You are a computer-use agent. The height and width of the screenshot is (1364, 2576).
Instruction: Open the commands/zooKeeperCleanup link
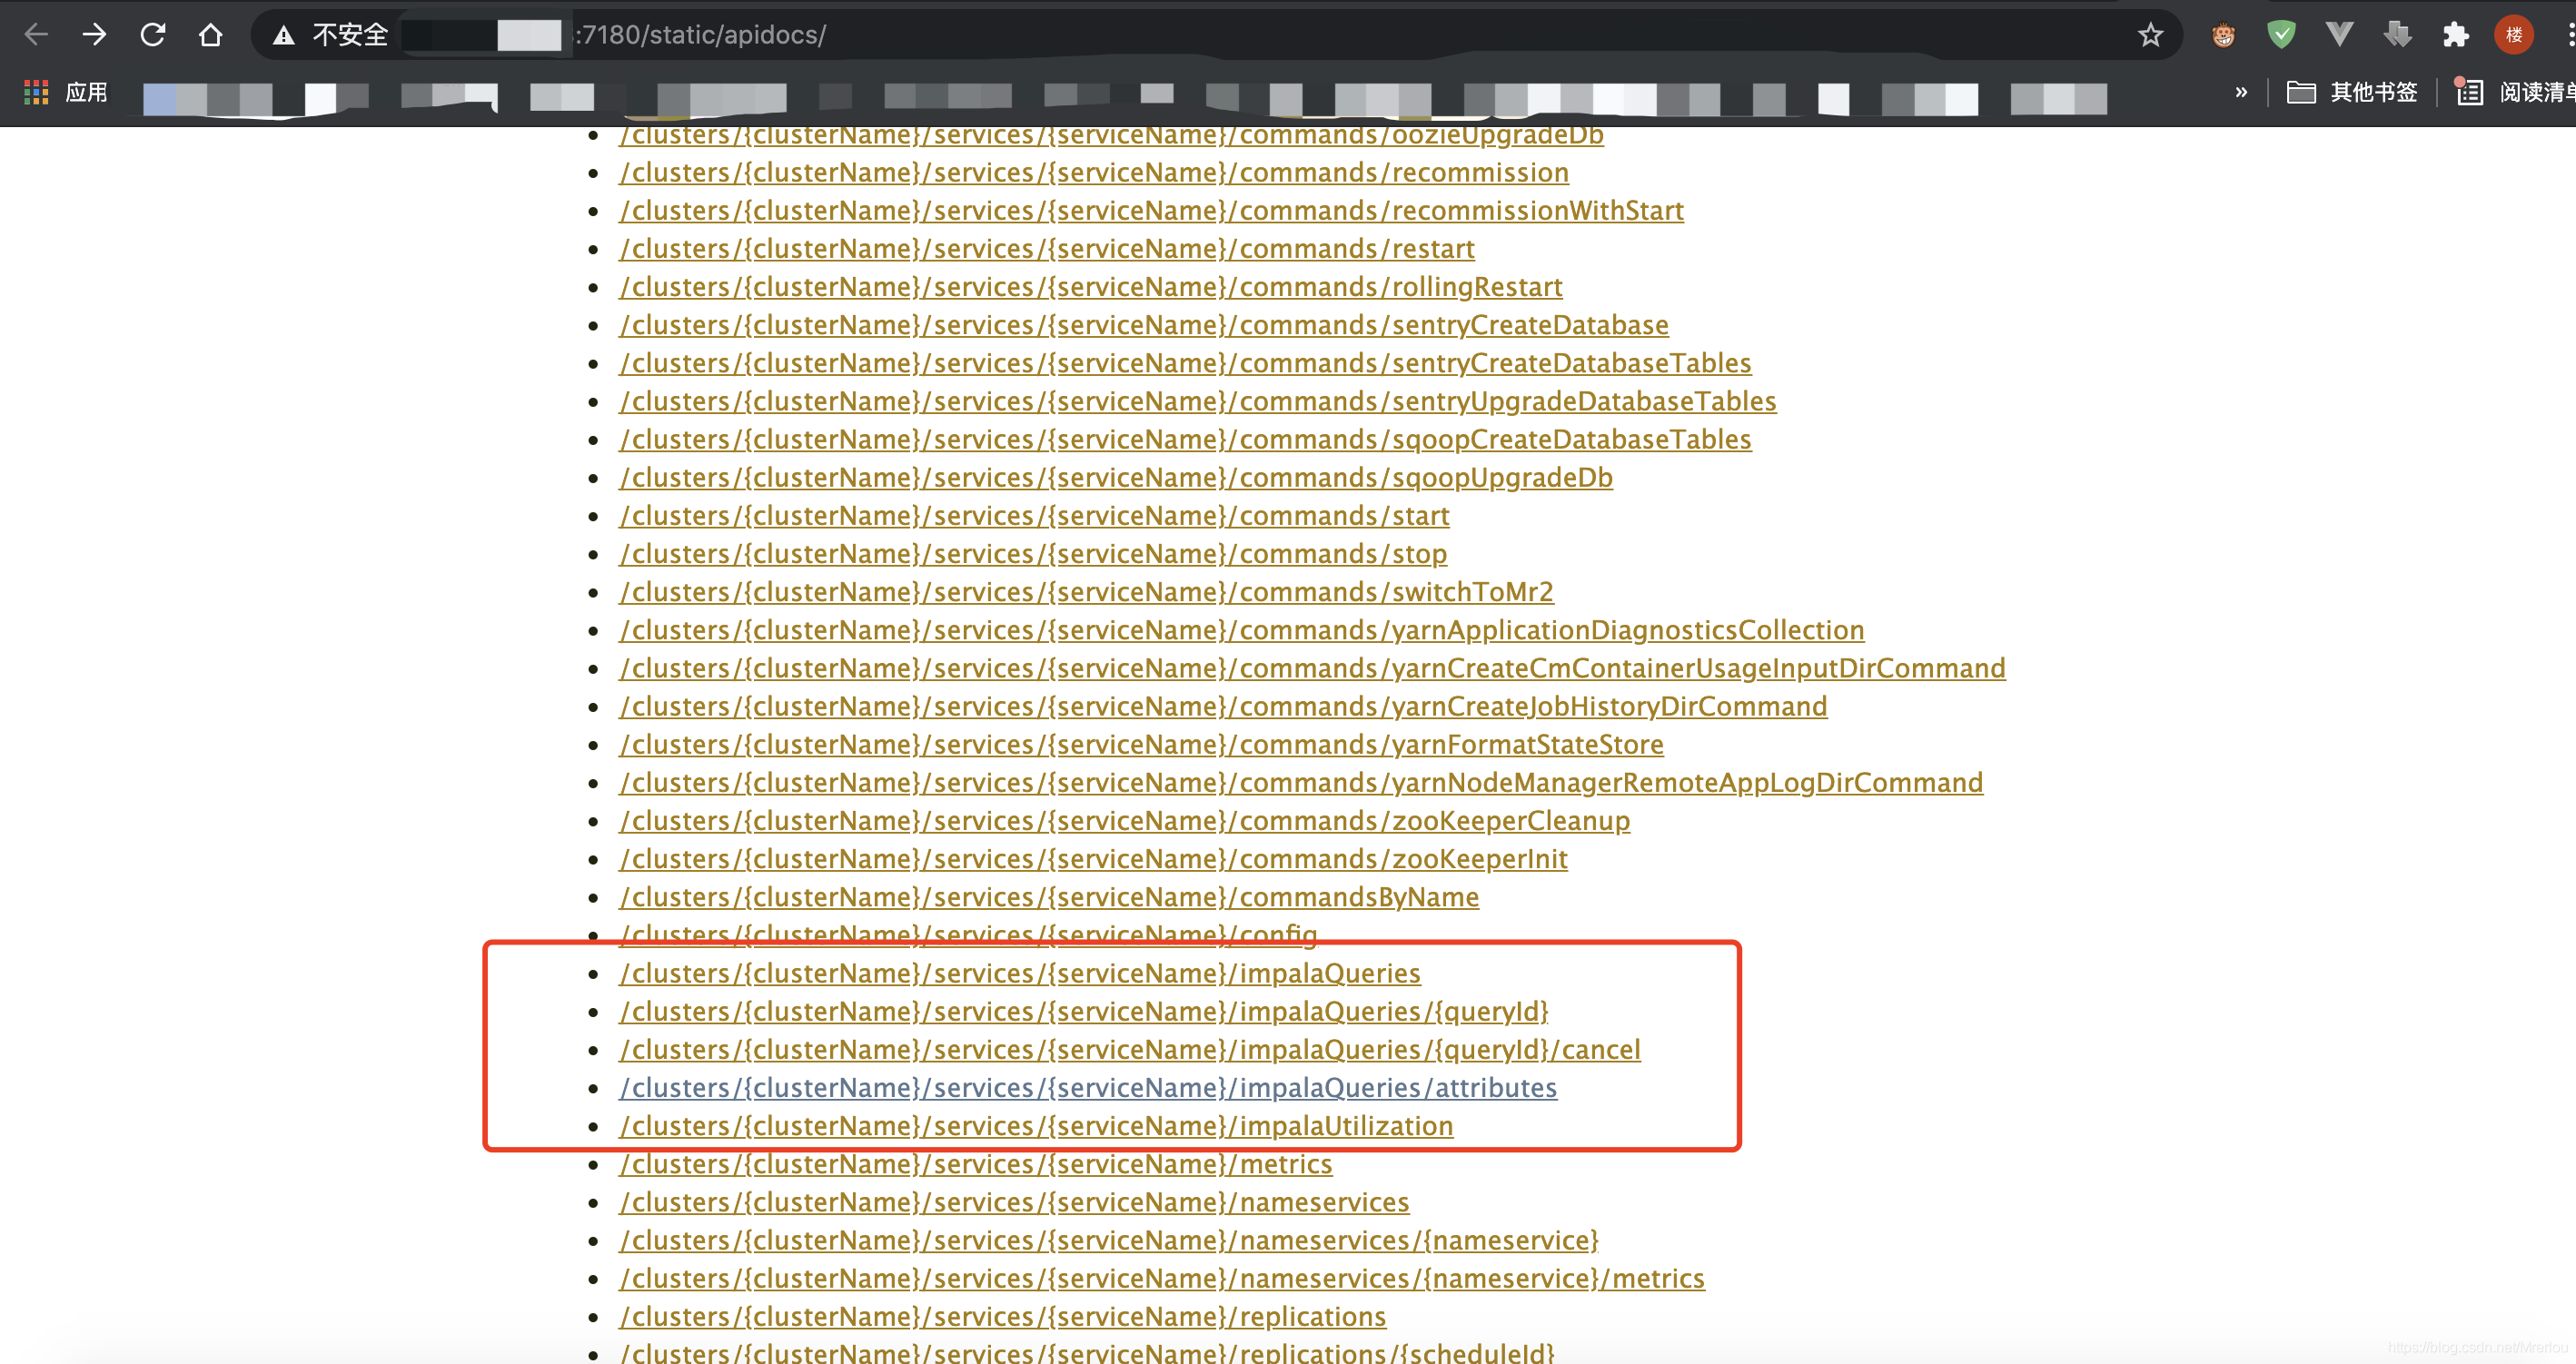pyautogui.click(x=1124, y=821)
